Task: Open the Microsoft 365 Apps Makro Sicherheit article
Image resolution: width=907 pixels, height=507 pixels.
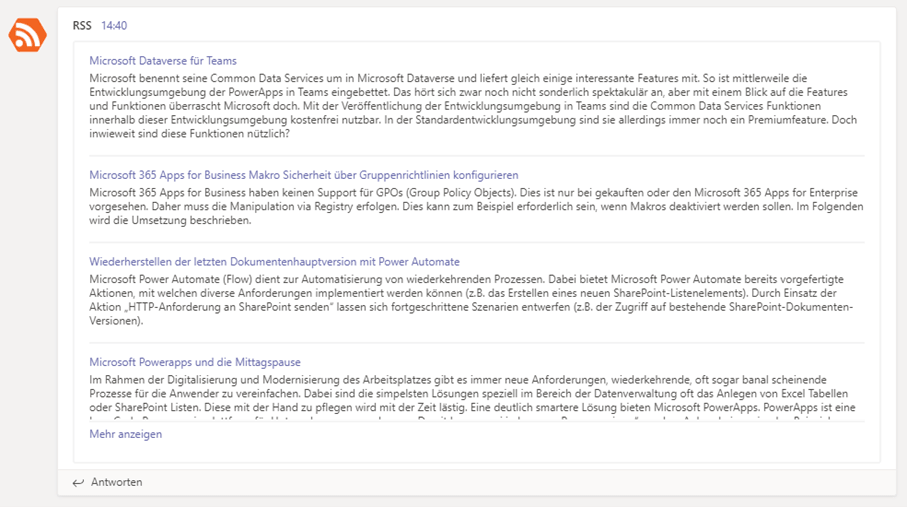Action: click(x=304, y=175)
